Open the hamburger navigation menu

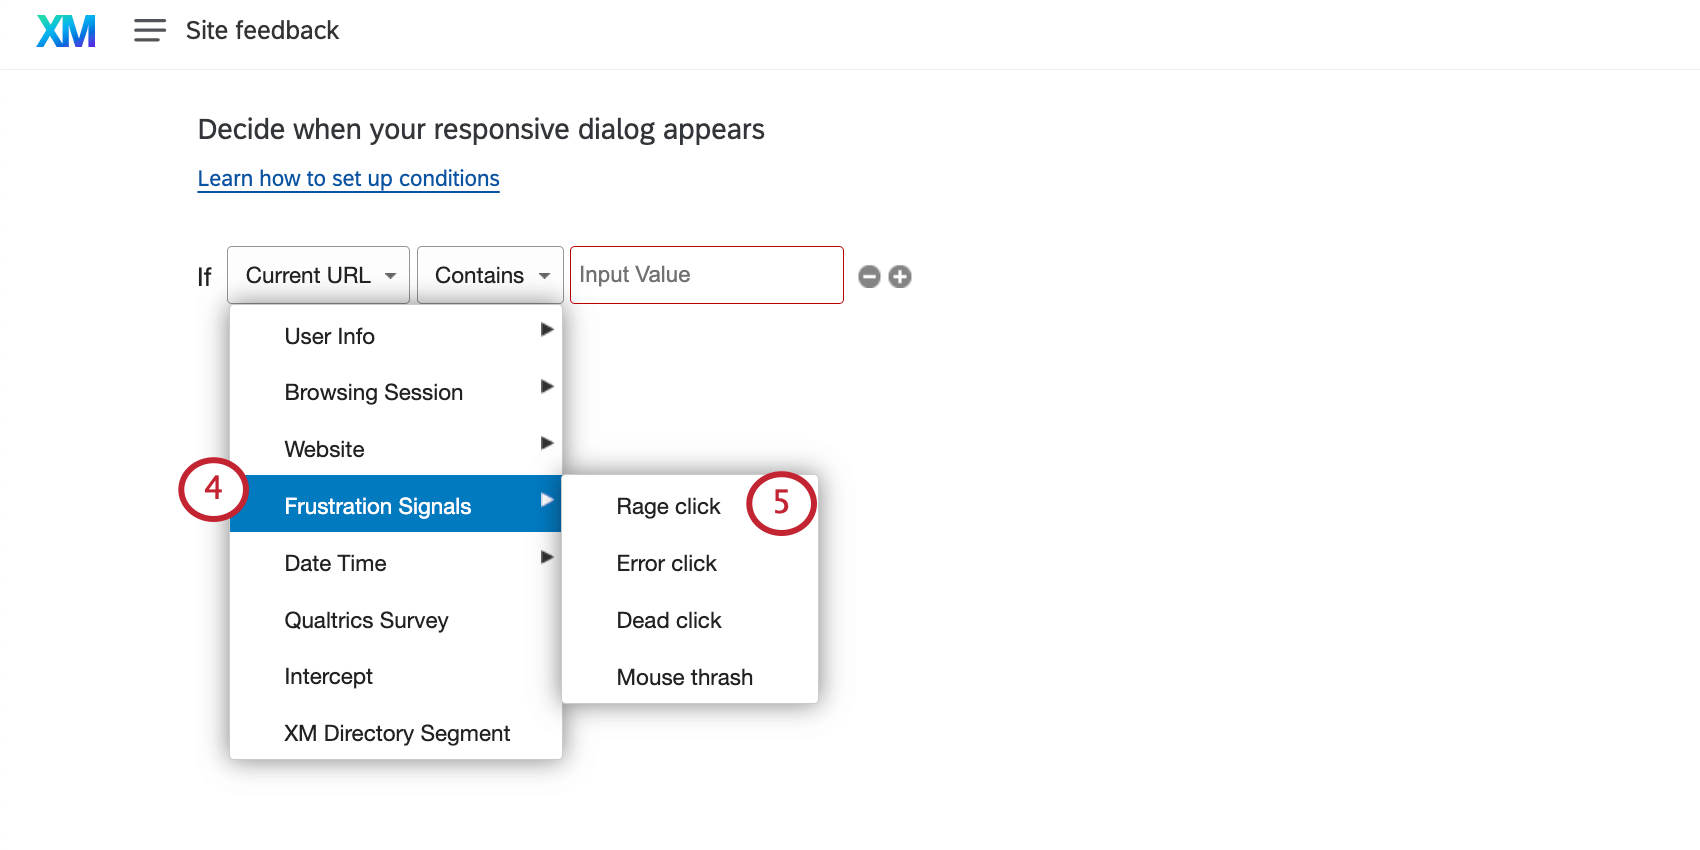(x=150, y=31)
